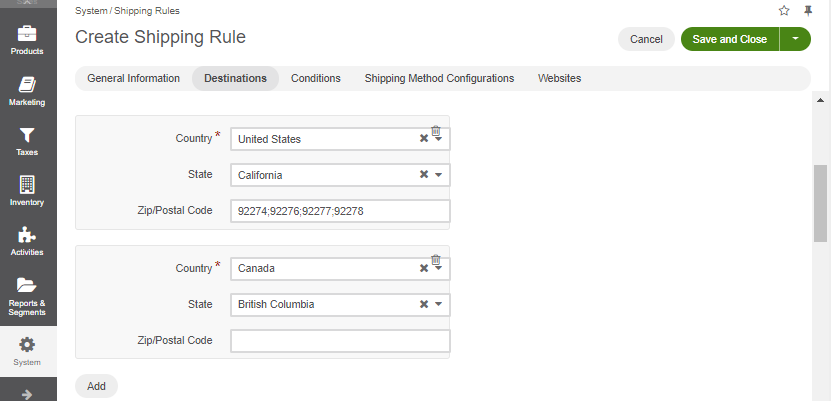Open the Activities puzzle icon menu
Image resolution: width=831 pixels, height=401 pixels.
click(27, 242)
